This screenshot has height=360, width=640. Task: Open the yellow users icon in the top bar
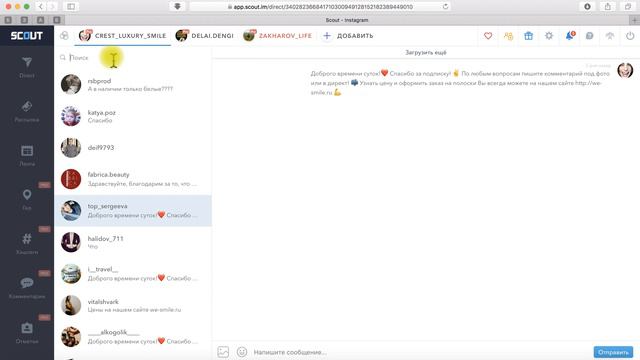[x=508, y=36]
